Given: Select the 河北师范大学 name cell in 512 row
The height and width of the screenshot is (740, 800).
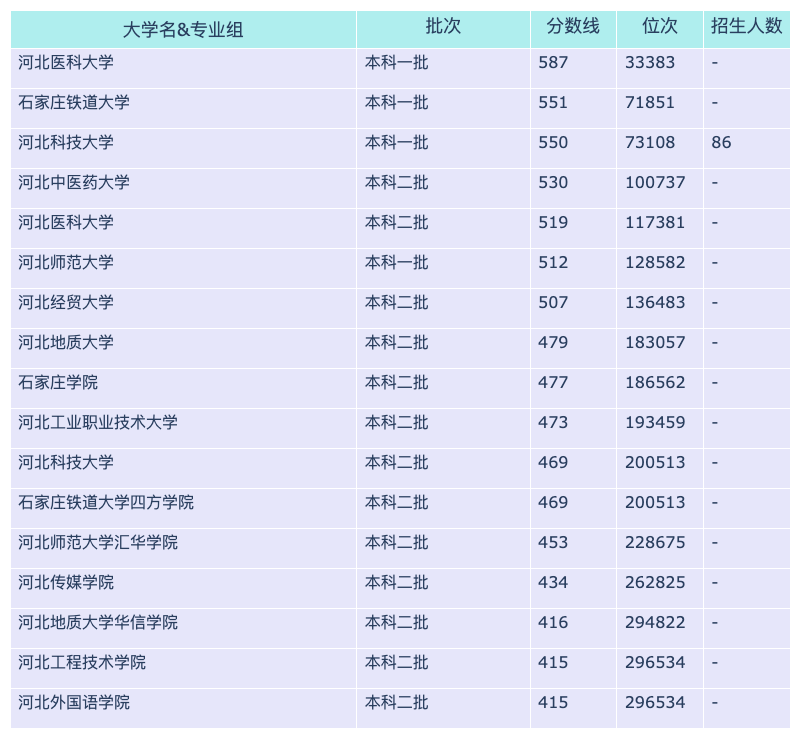Looking at the screenshot, I should tap(183, 268).
